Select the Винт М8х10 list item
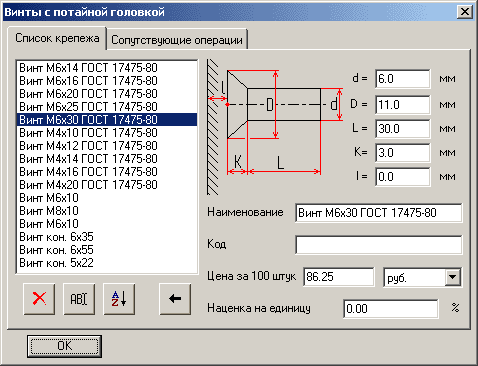This screenshot has height=366, width=478. (107, 211)
